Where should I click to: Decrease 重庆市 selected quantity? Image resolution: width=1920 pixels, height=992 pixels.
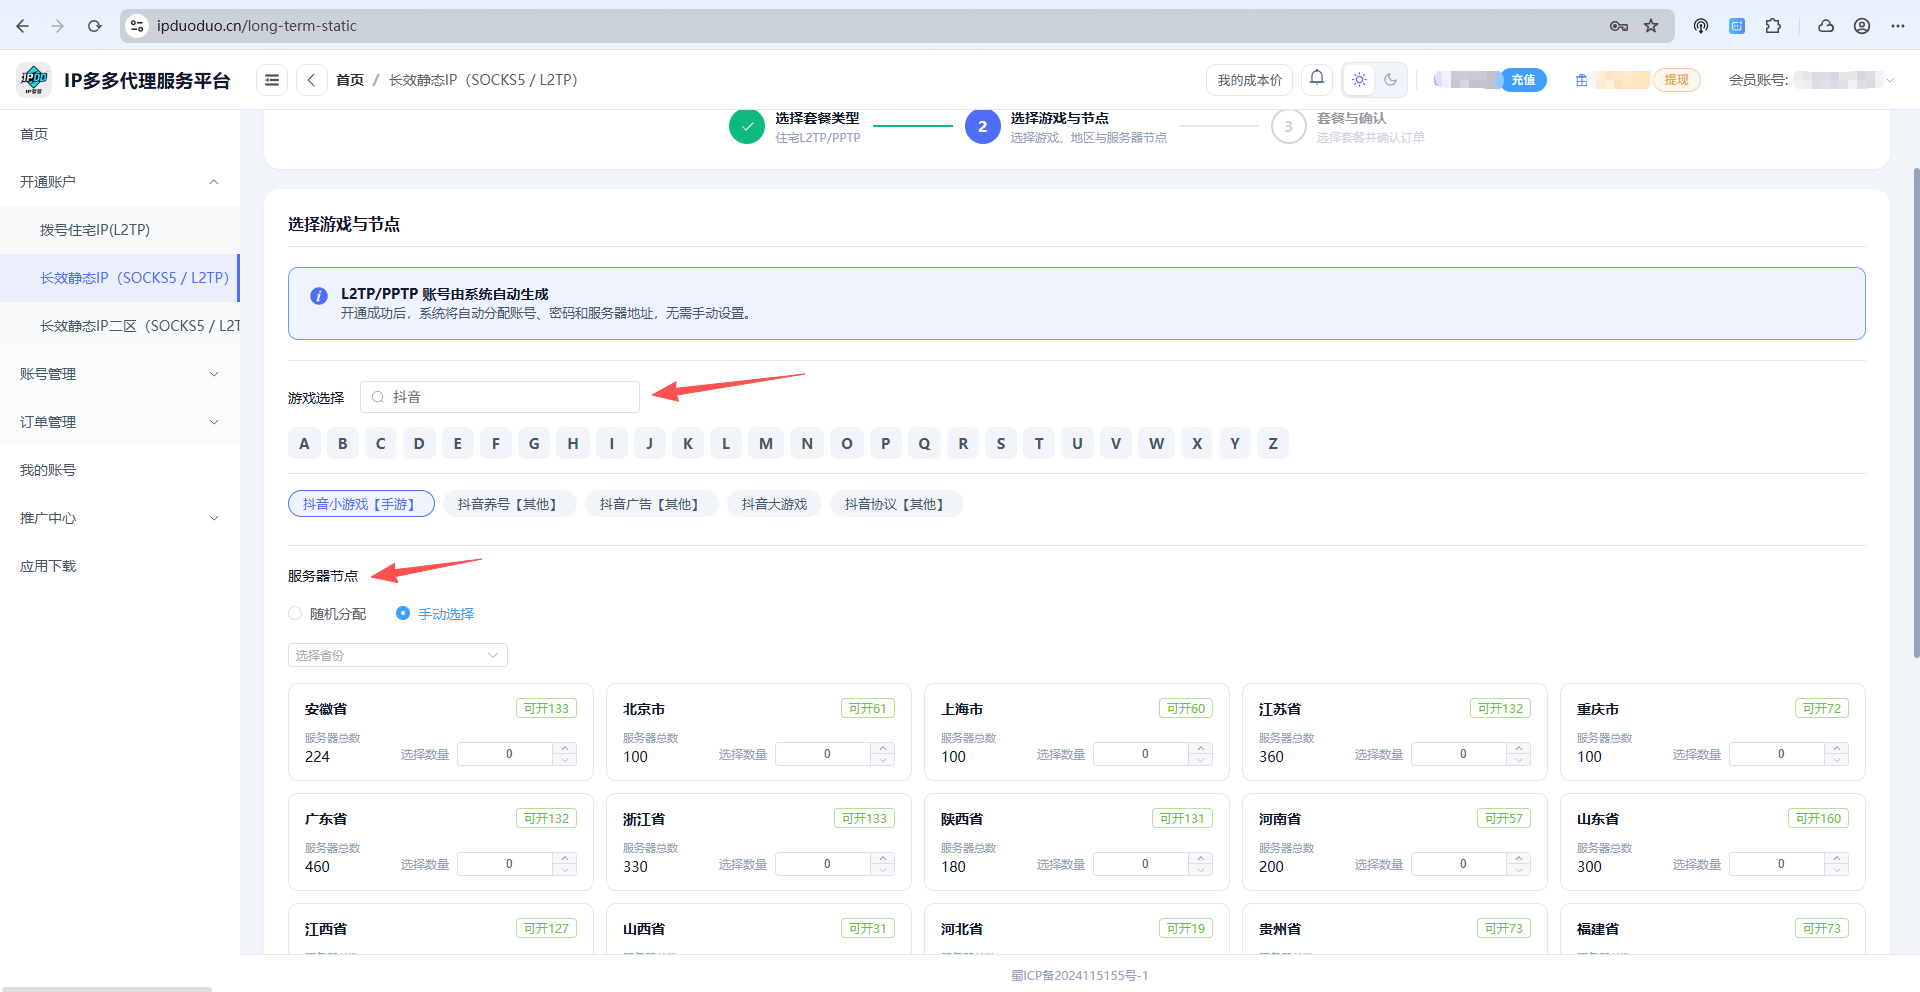[1837, 760]
